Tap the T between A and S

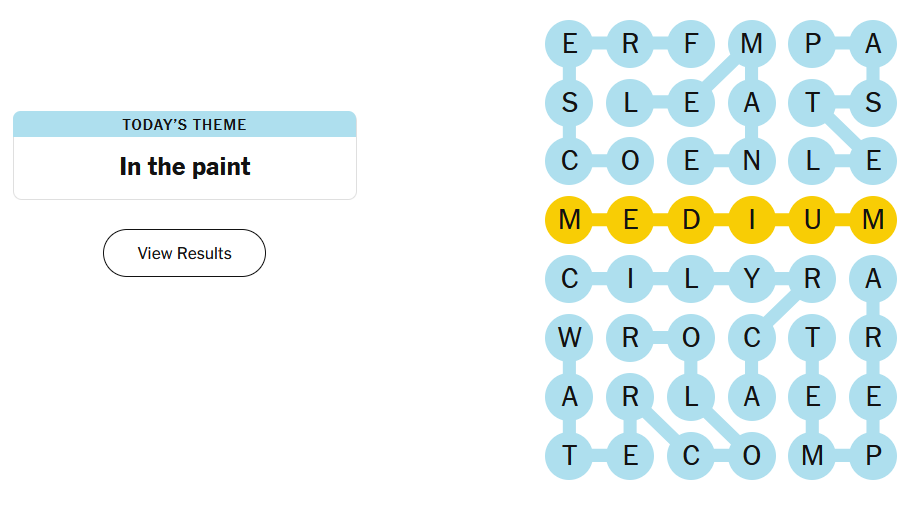pyautogui.click(x=812, y=102)
